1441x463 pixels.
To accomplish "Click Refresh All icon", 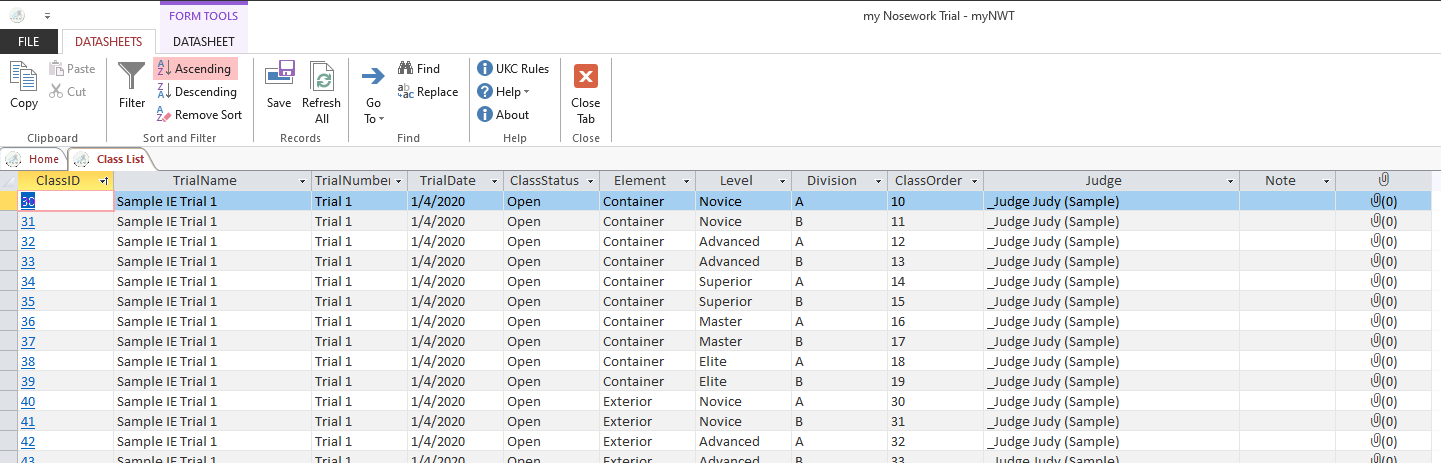I will 322,77.
